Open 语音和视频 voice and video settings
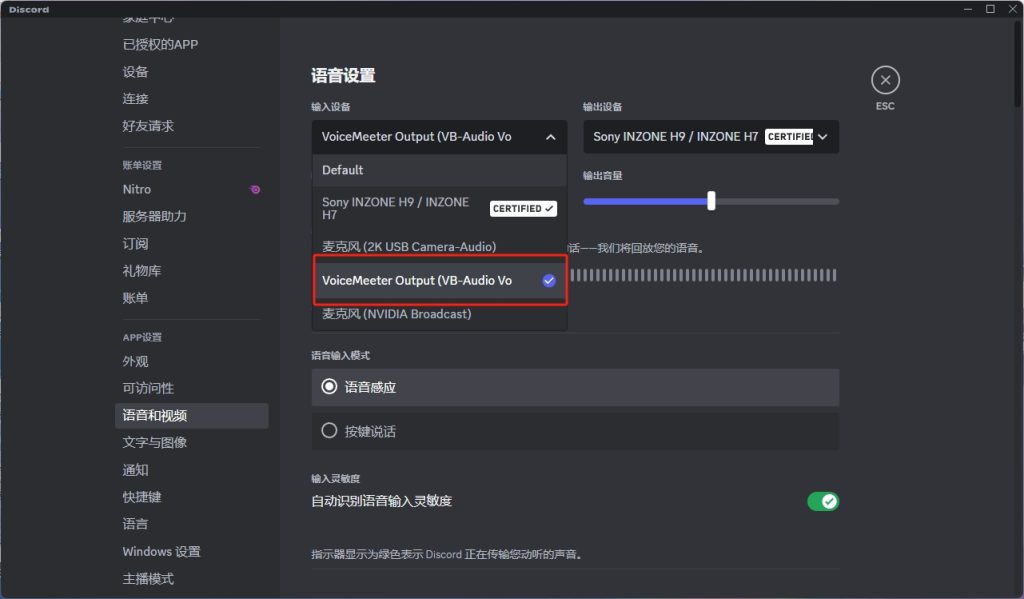1024x599 pixels. (191, 415)
